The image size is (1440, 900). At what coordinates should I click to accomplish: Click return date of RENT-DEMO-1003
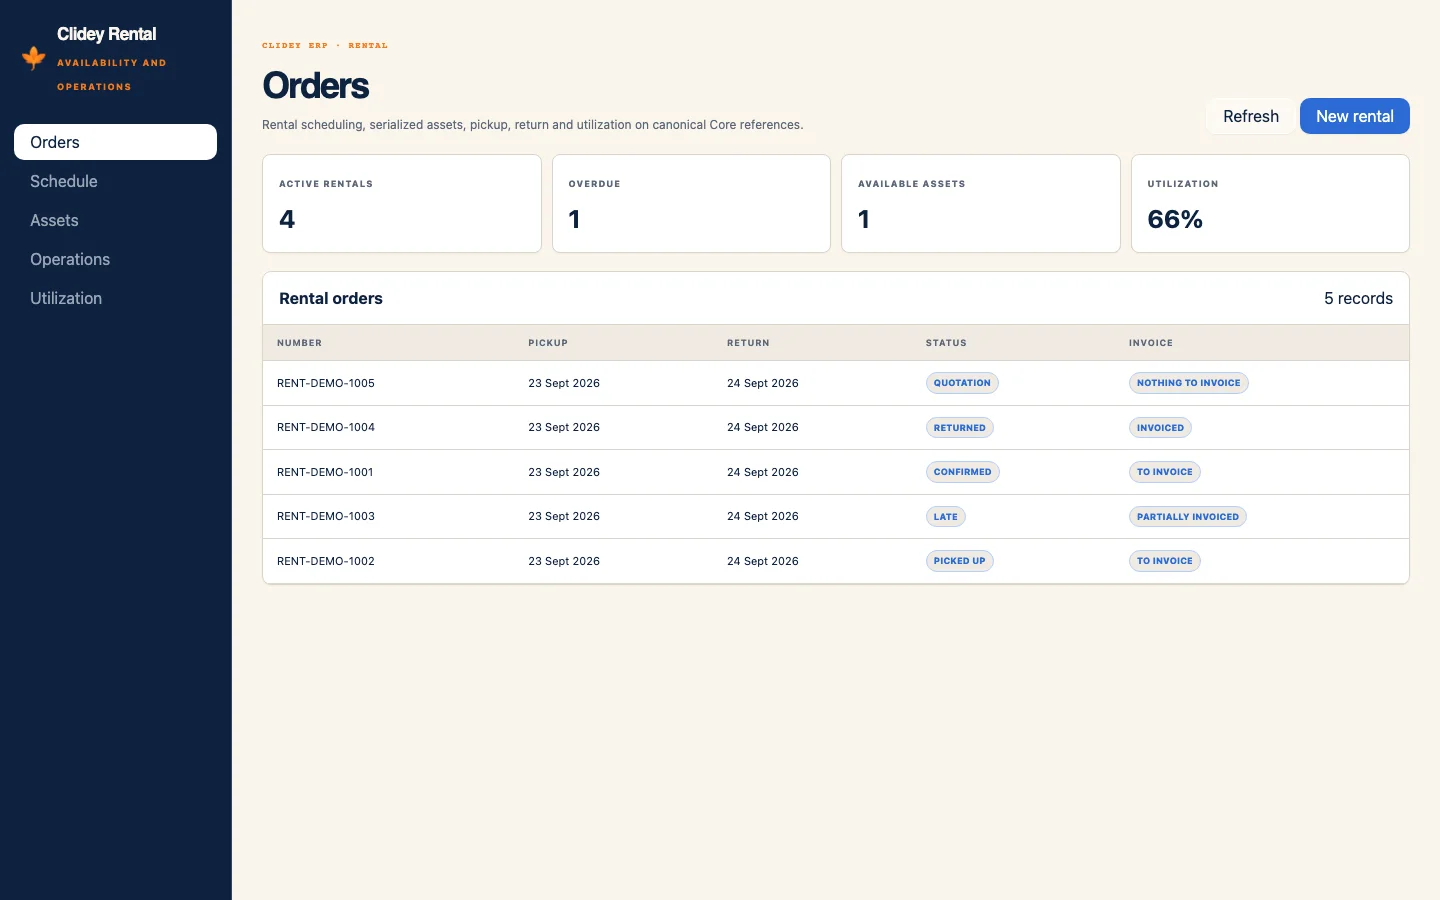coord(763,516)
